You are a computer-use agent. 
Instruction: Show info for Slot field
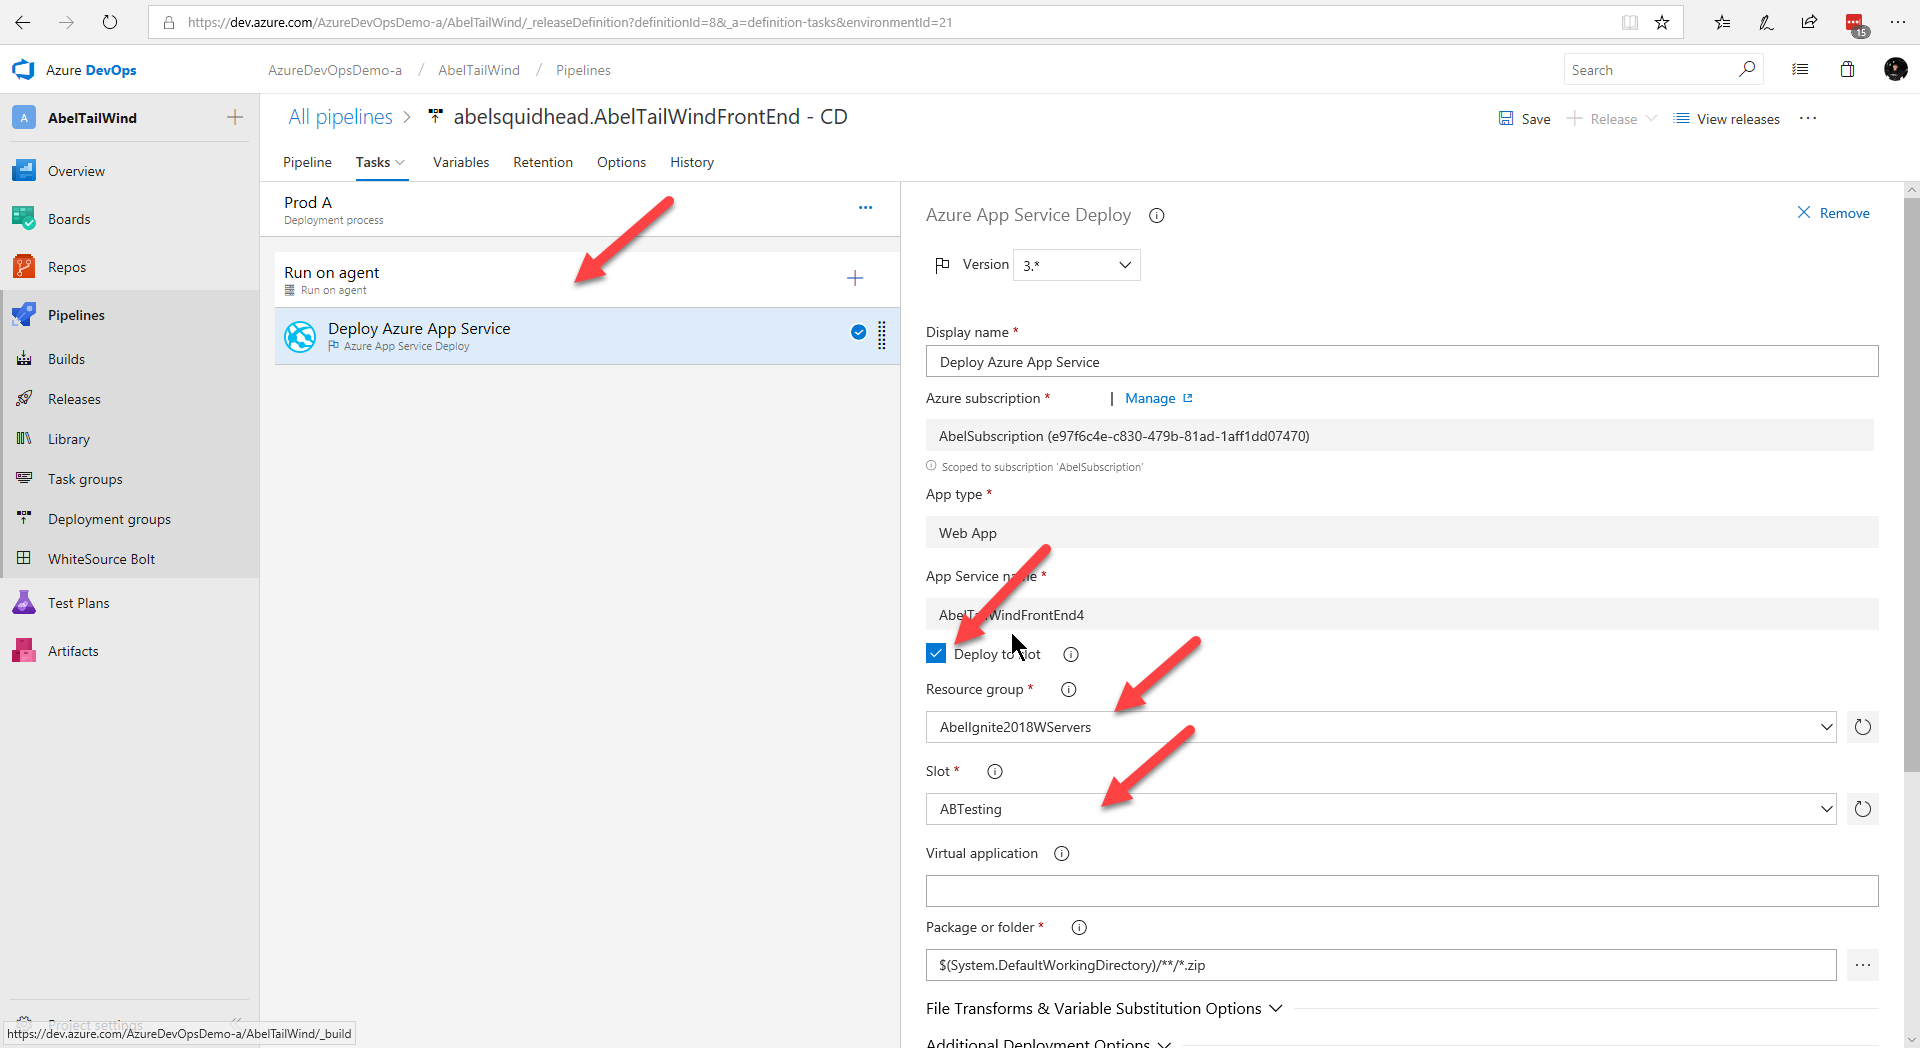click(995, 771)
